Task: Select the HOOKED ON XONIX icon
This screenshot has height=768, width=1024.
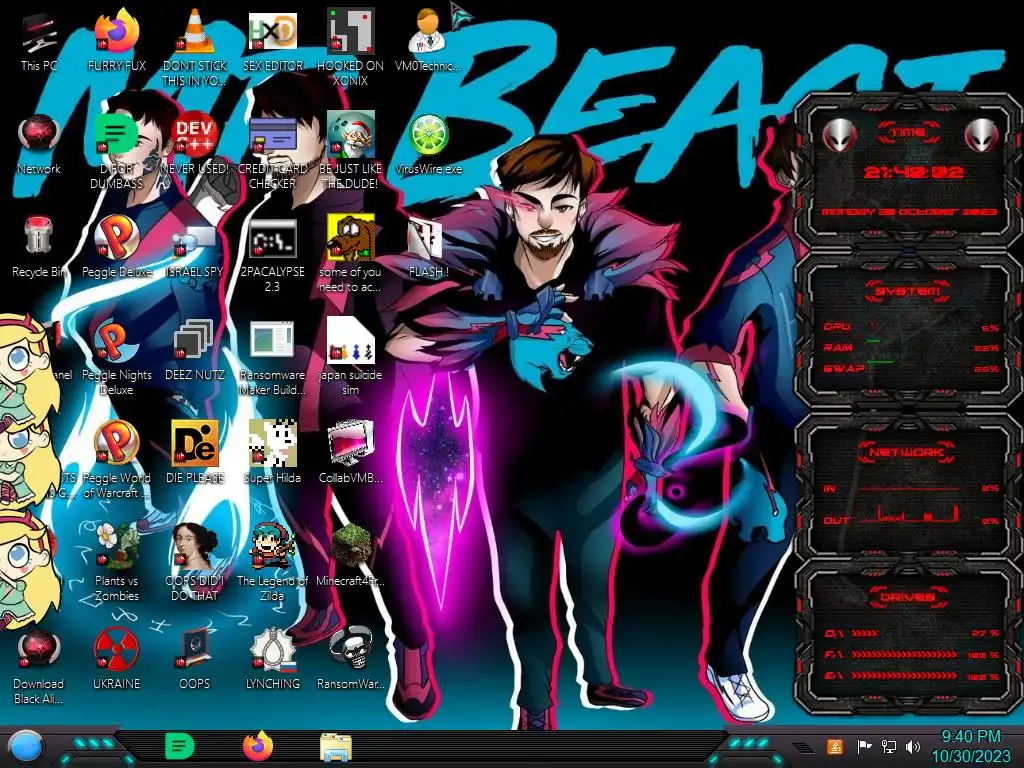Action: (351, 49)
